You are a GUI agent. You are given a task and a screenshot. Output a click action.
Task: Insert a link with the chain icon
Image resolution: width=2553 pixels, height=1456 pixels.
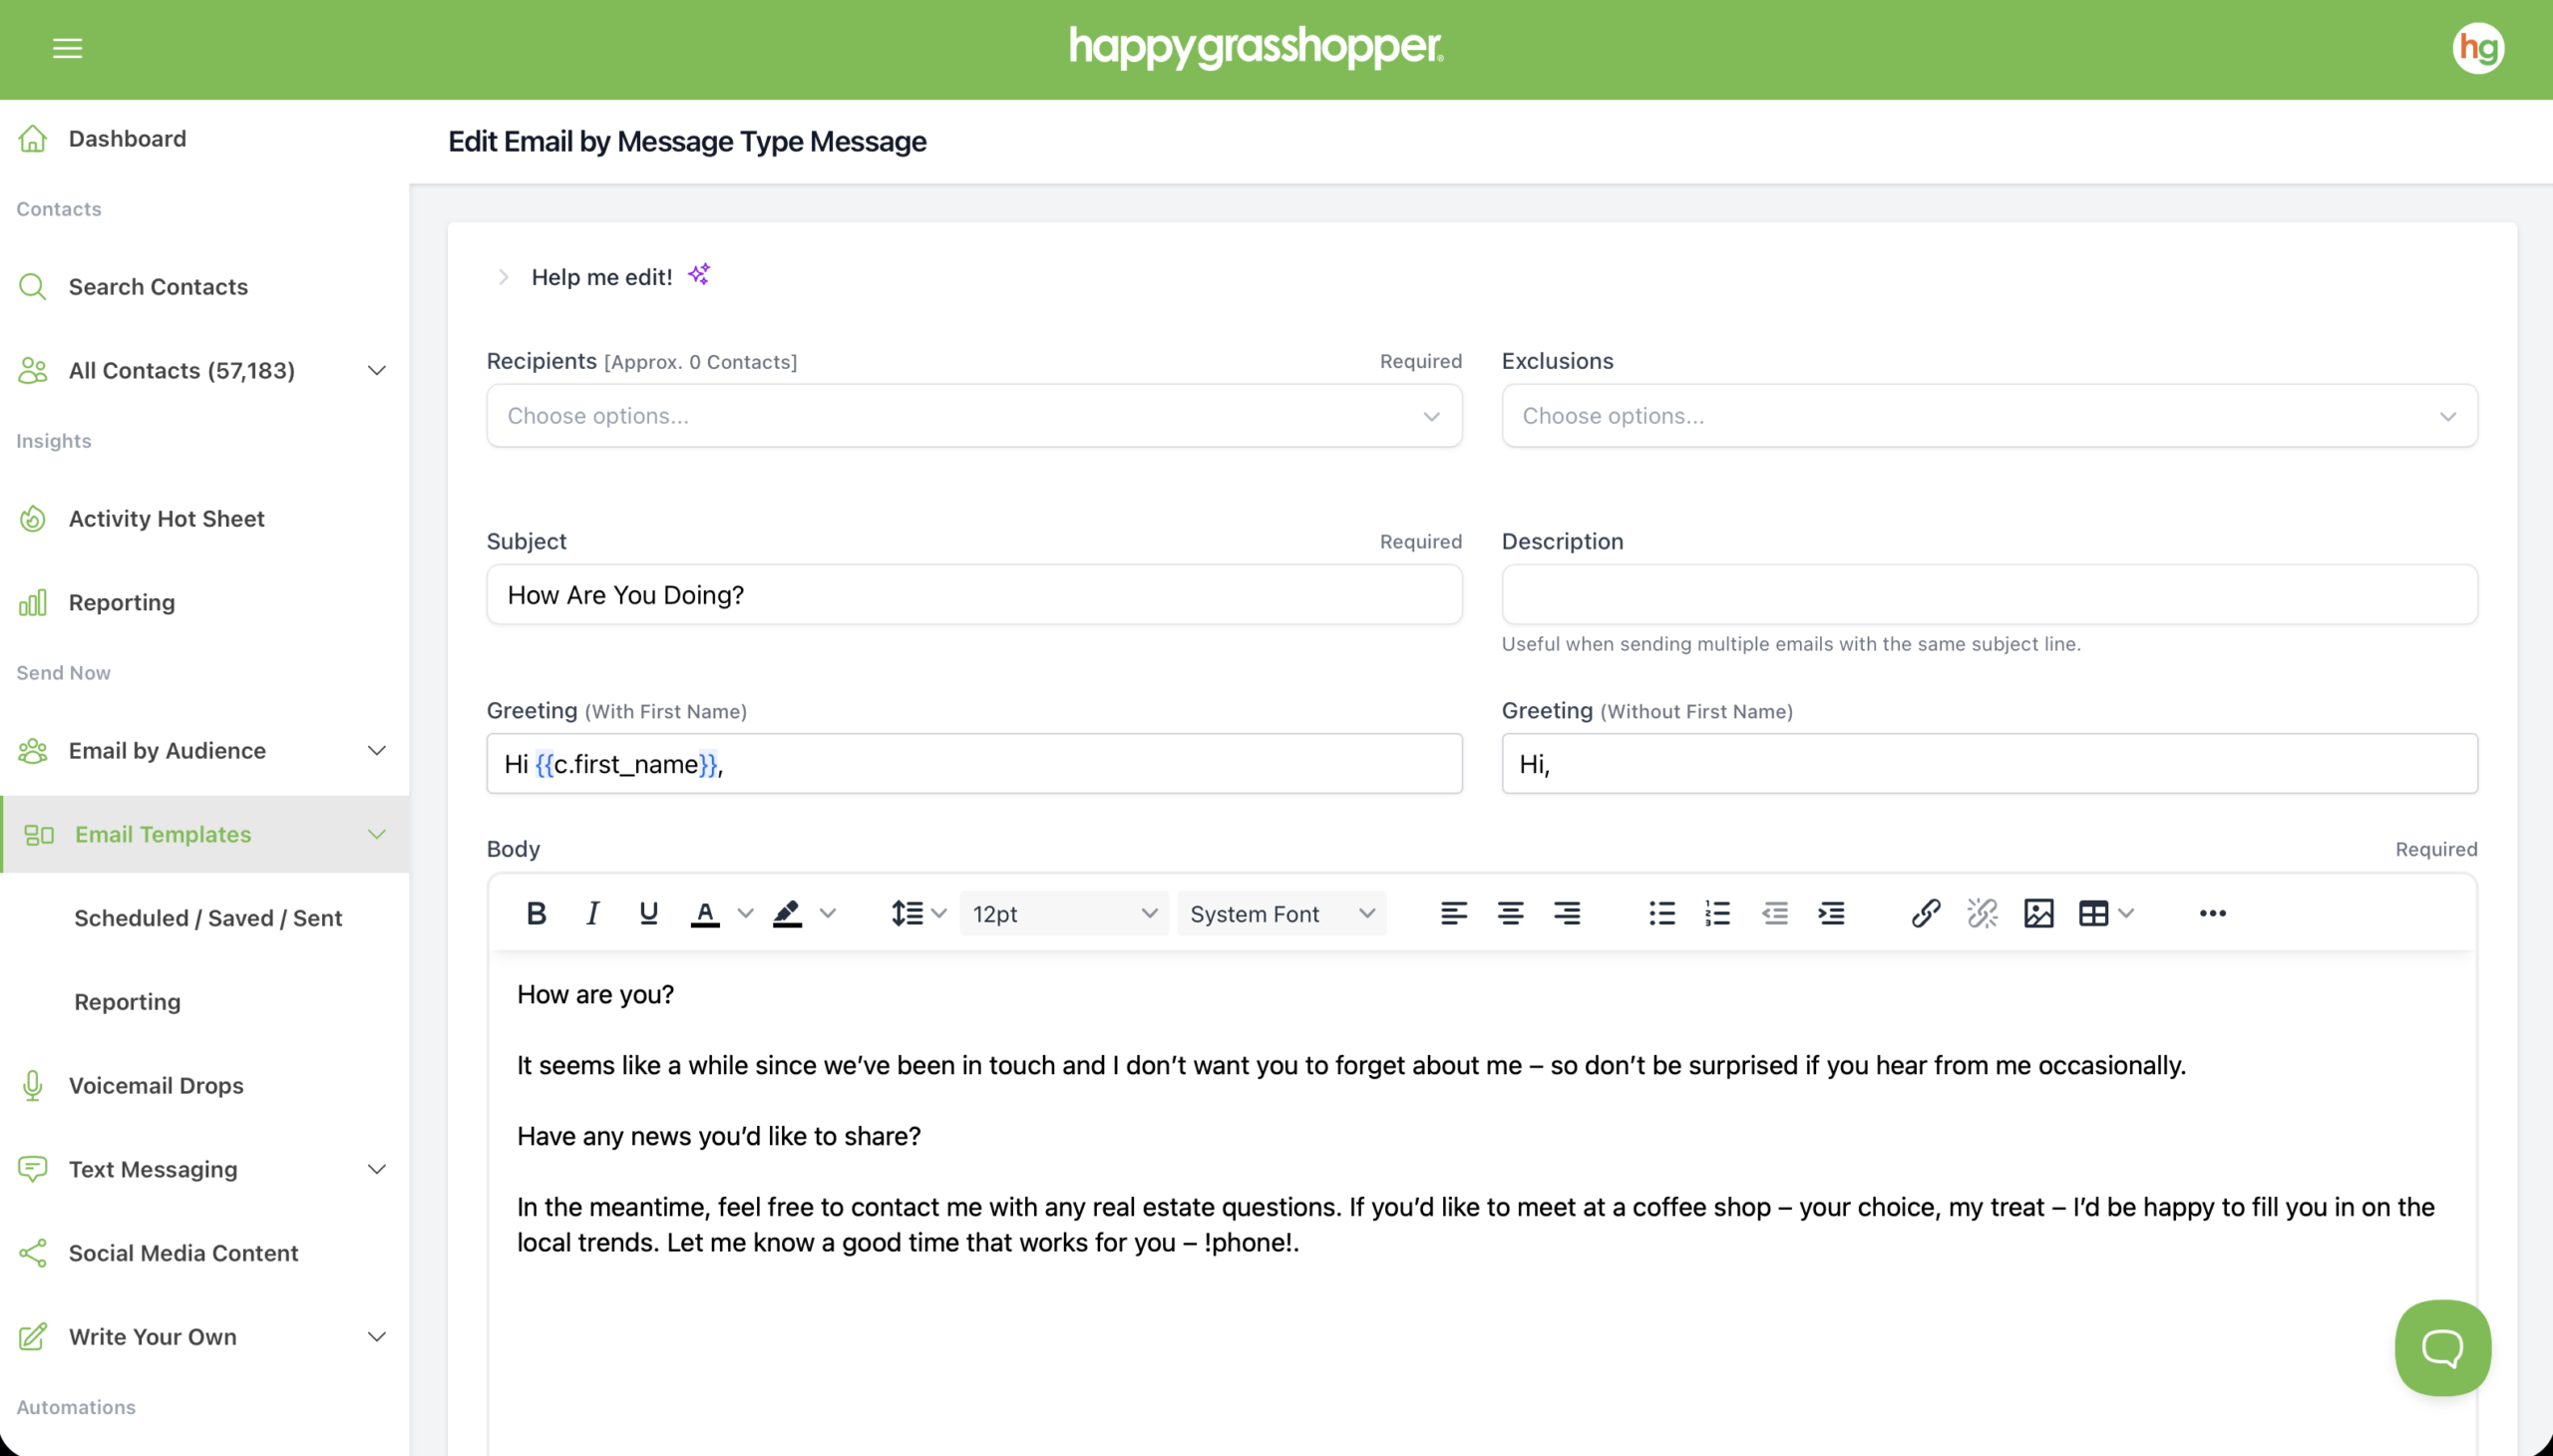(x=1926, y=913)
